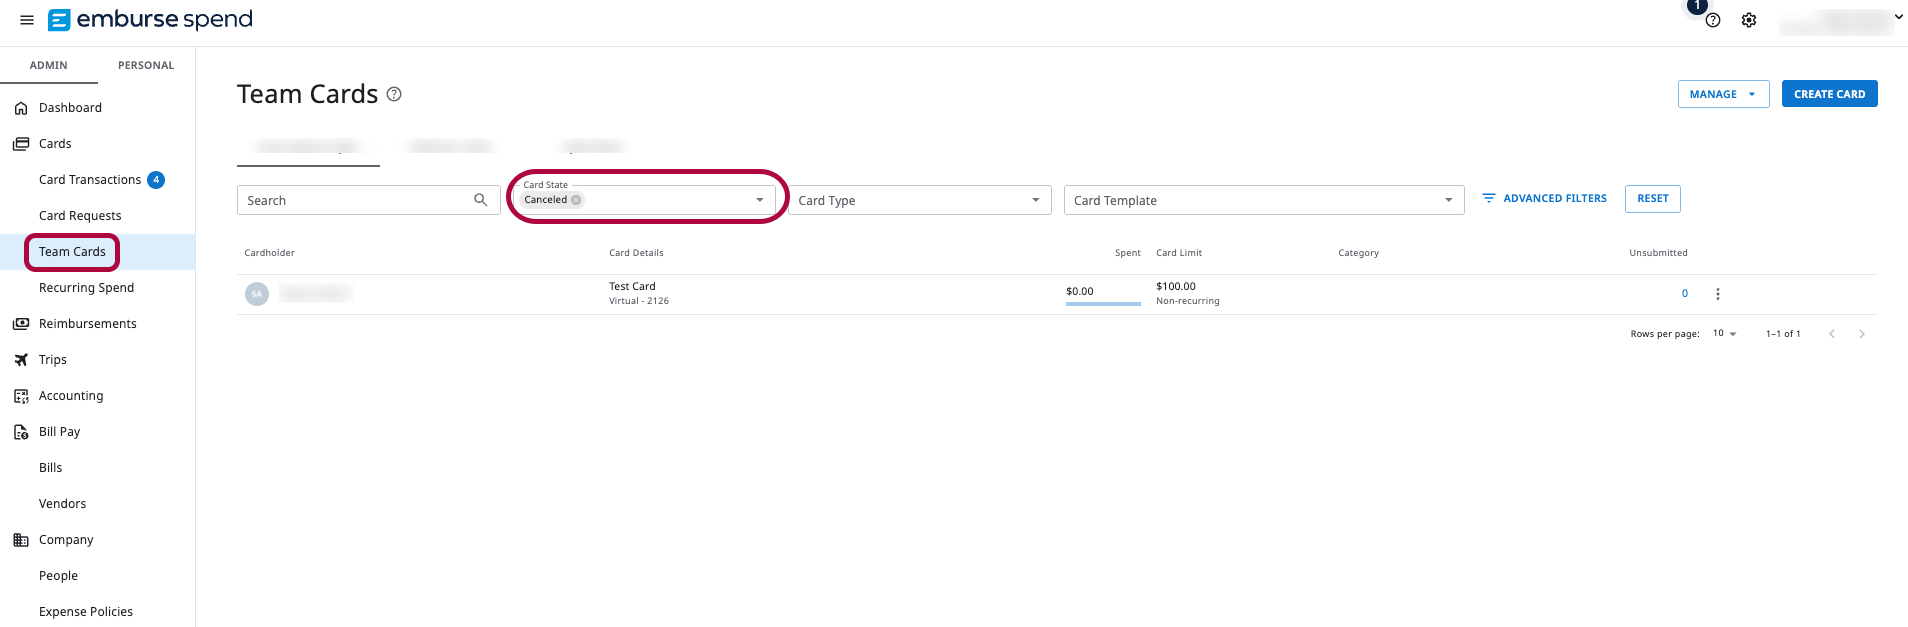The height and width of the screenshot is (627, 1908).
Task: Open the settings gear icon
Action: tap(1749, 21)
